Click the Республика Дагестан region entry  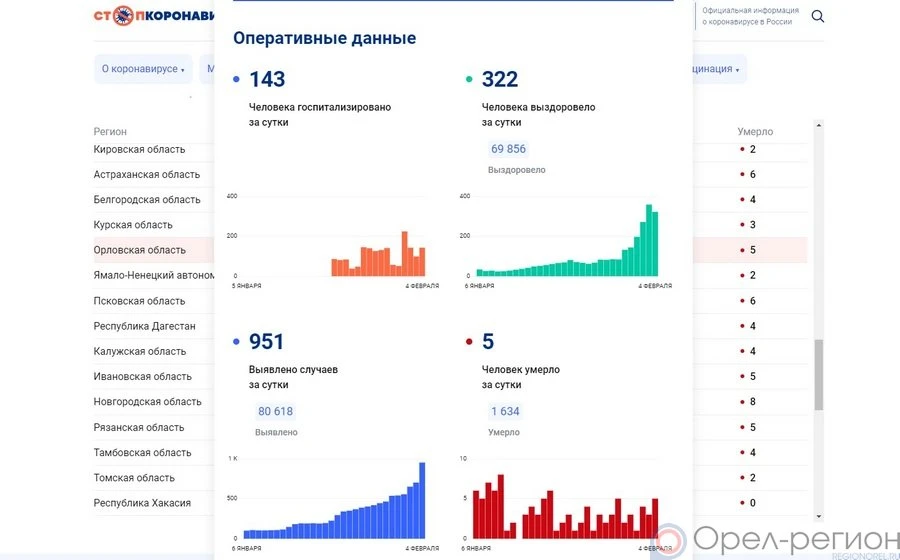[144, 326]
